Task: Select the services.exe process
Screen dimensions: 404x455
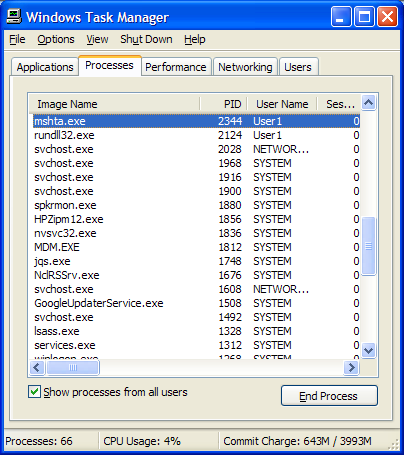Action: coord(196,345)
